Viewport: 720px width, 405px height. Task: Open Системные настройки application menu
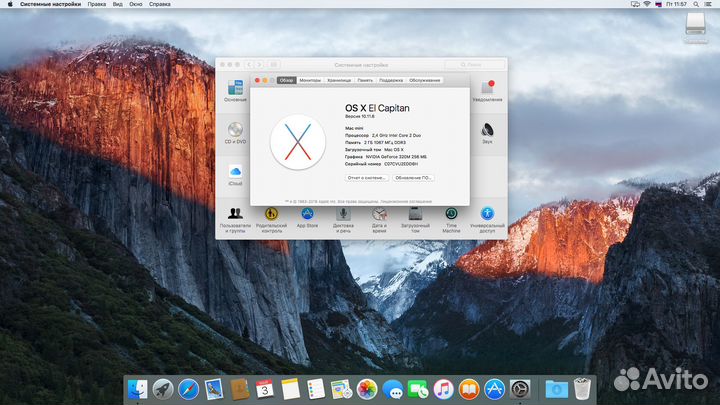point(51,4)
